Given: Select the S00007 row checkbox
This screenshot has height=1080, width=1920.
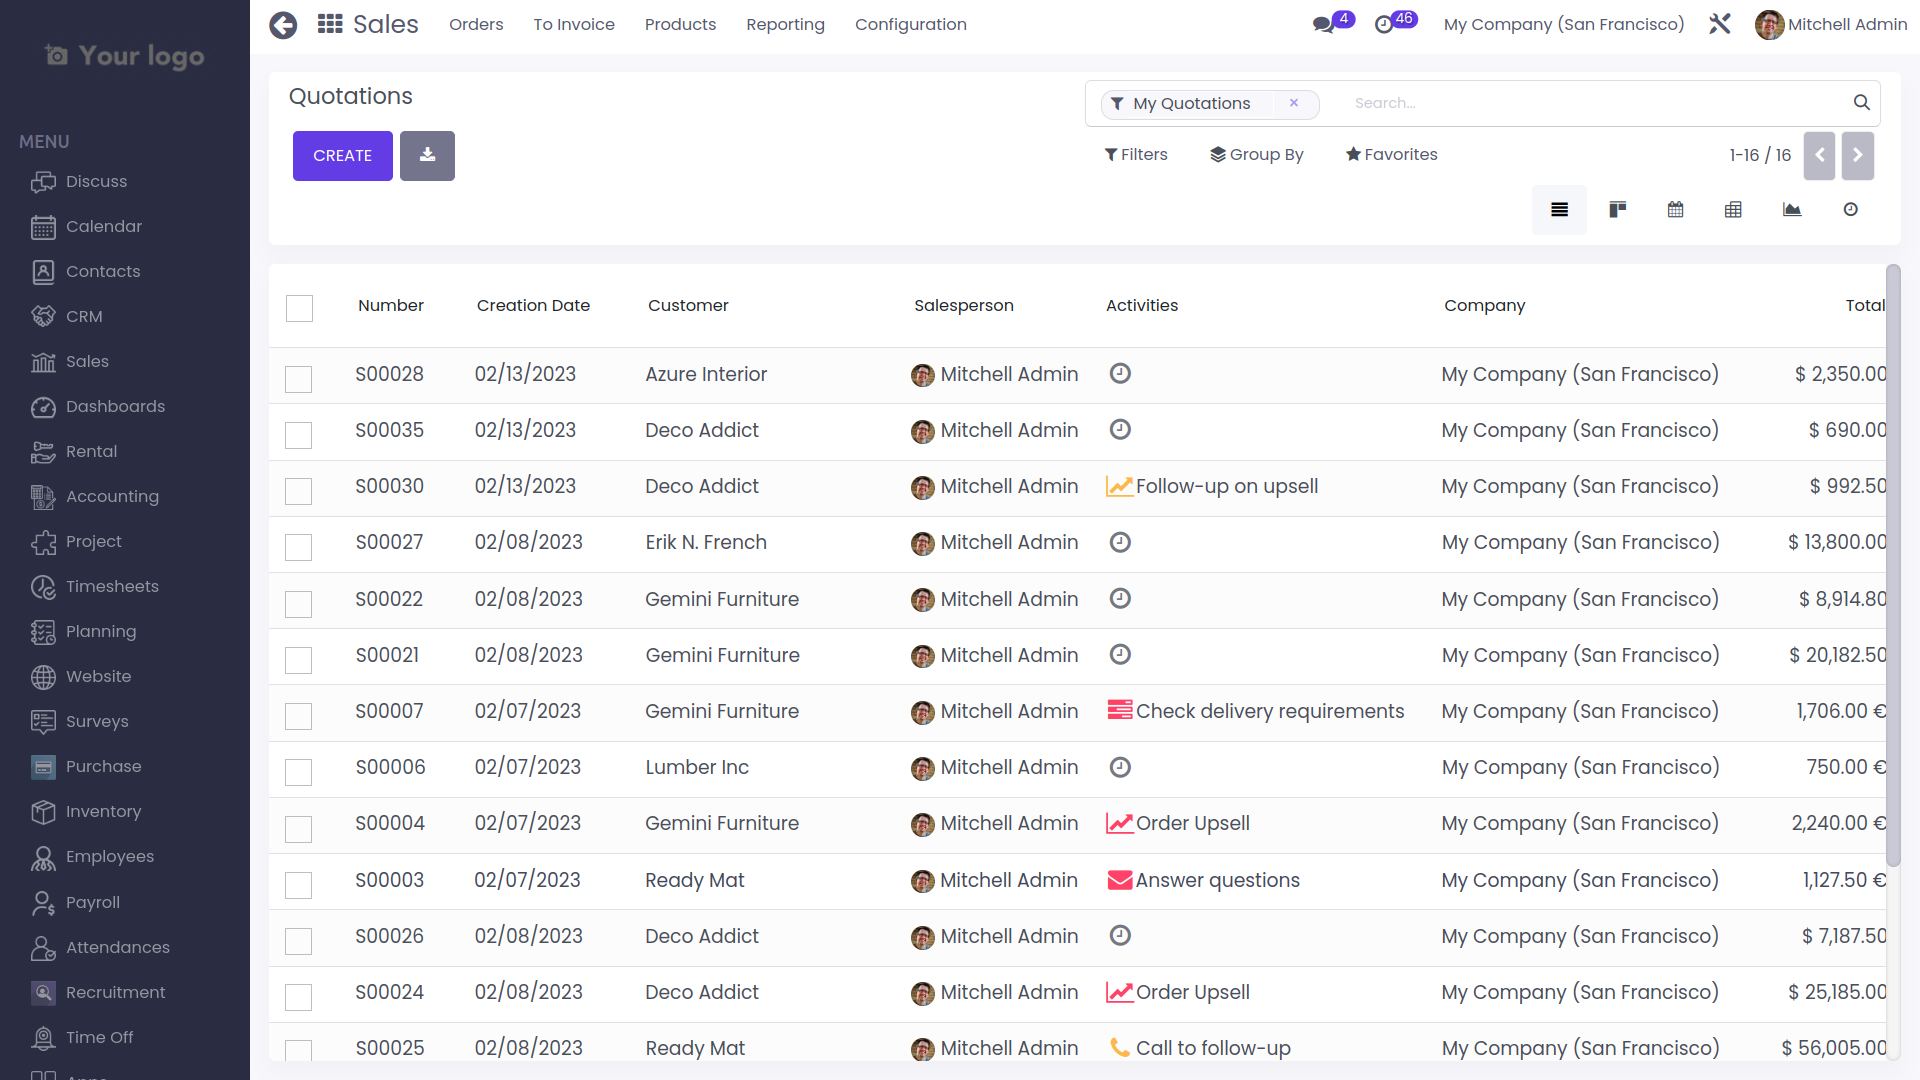Looking at the screenshot, I should [x=299, y=715].
